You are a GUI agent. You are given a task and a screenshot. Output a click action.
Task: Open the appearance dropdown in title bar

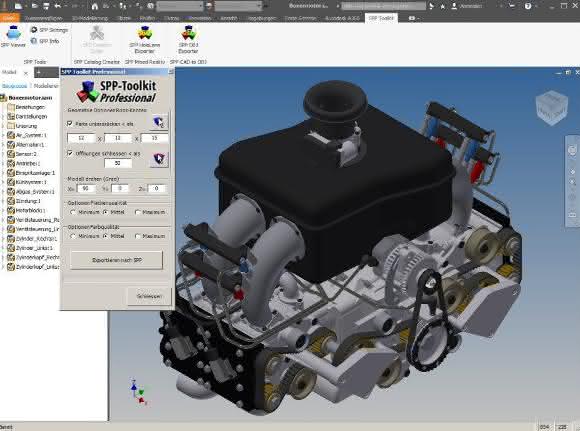click(238, 6)
